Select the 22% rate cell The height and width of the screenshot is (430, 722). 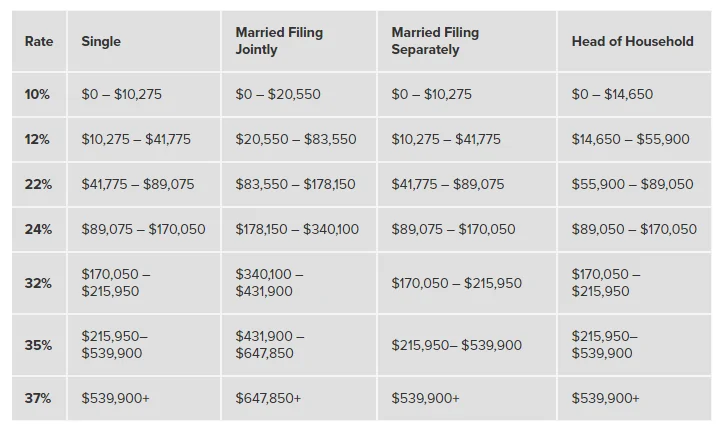point(39,185)
